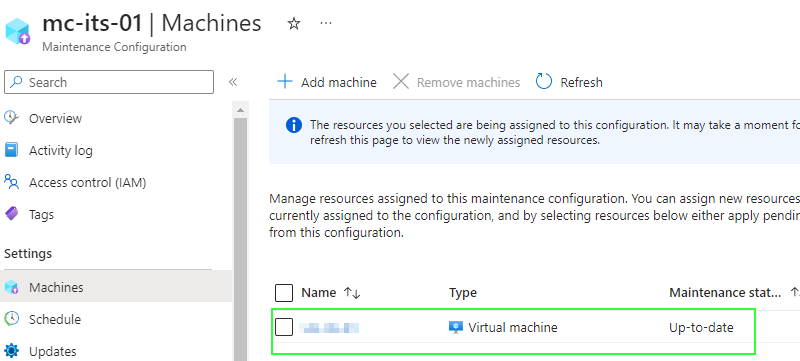Screen dimensions: 800x361
Task: Open Overview in the sidebar
Action: 55,118
